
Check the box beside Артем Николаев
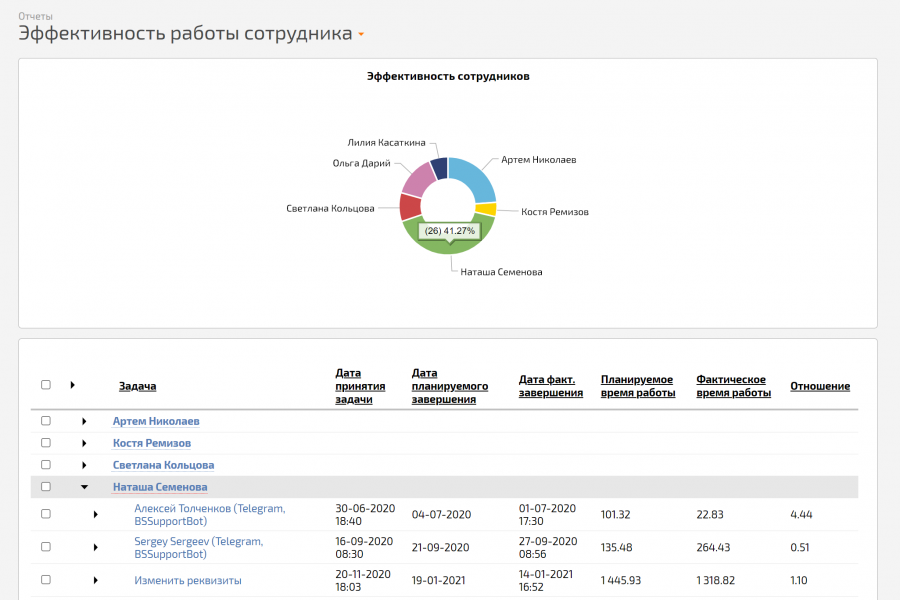tap(46, 421)
